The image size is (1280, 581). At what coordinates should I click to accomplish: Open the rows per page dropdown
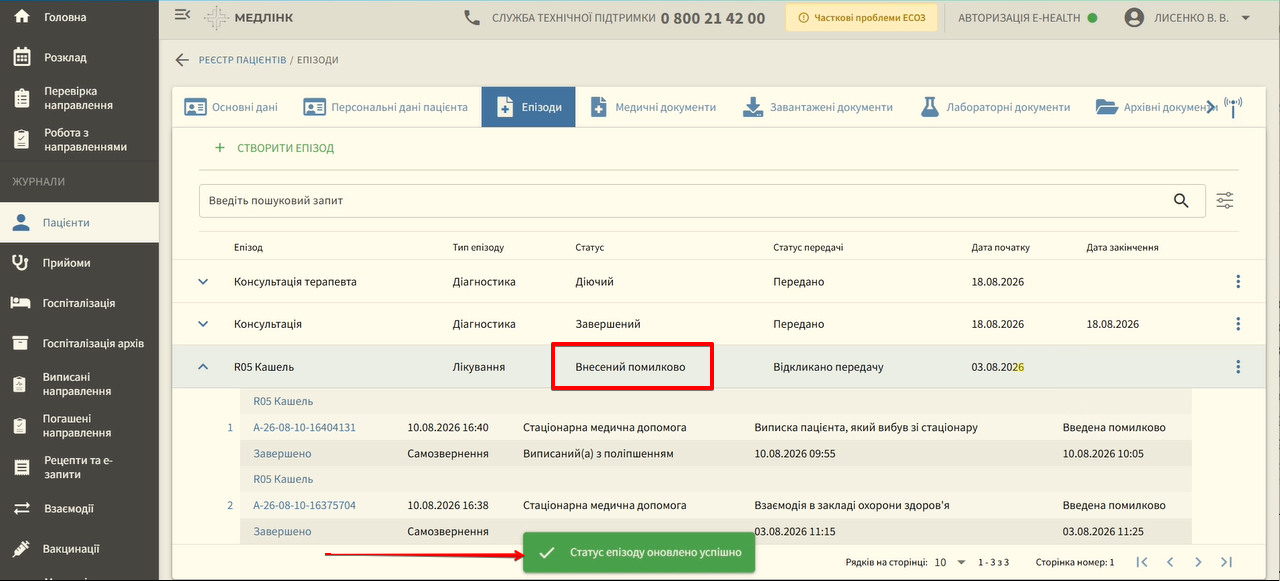[950, 563]
